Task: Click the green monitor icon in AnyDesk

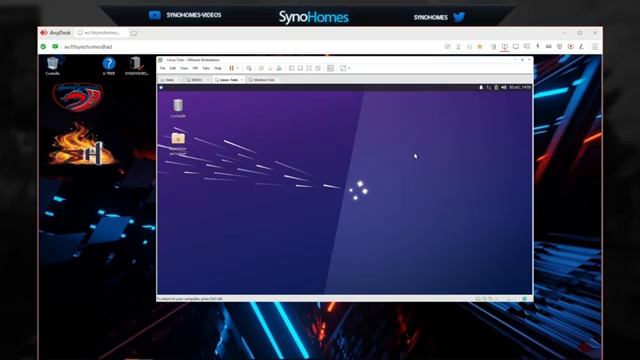Action: (x=55, y=47)
